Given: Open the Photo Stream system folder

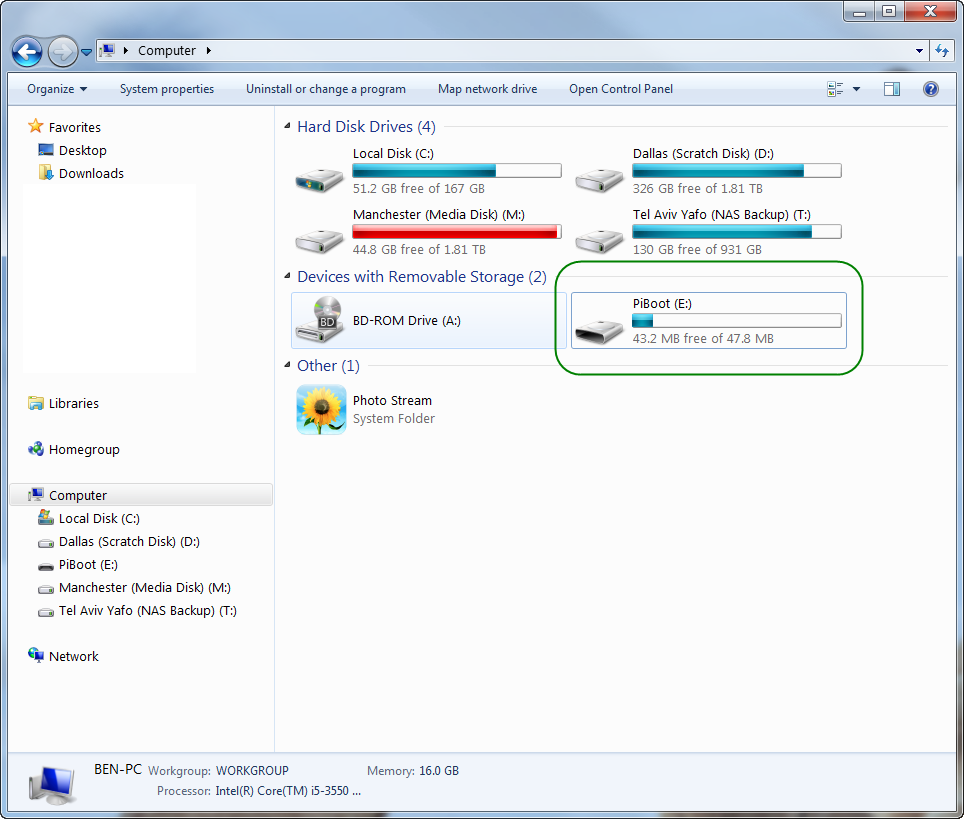Looking at the screenshot, I should 321,409.
